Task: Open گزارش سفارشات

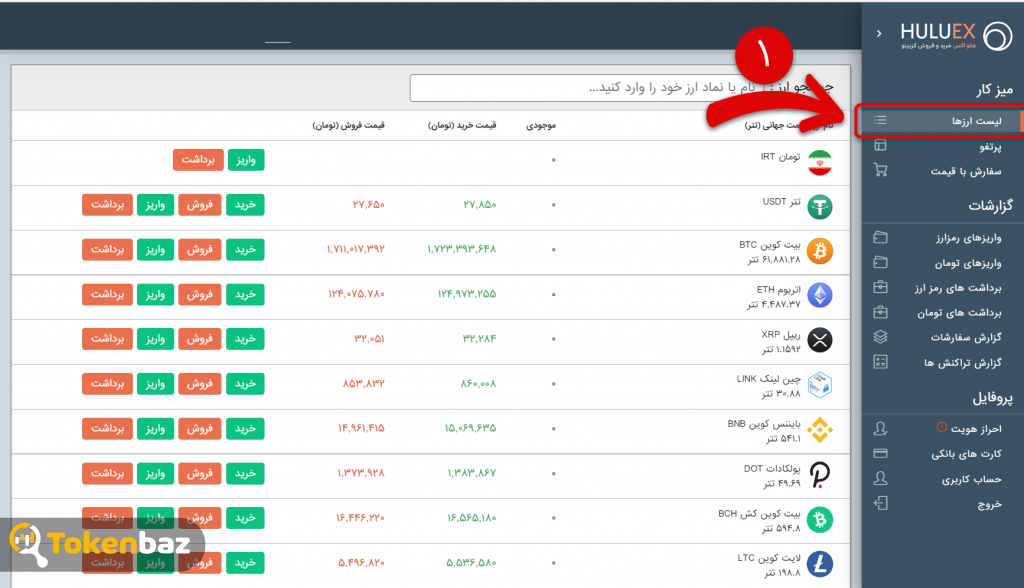Action: [x=966, y=338]
